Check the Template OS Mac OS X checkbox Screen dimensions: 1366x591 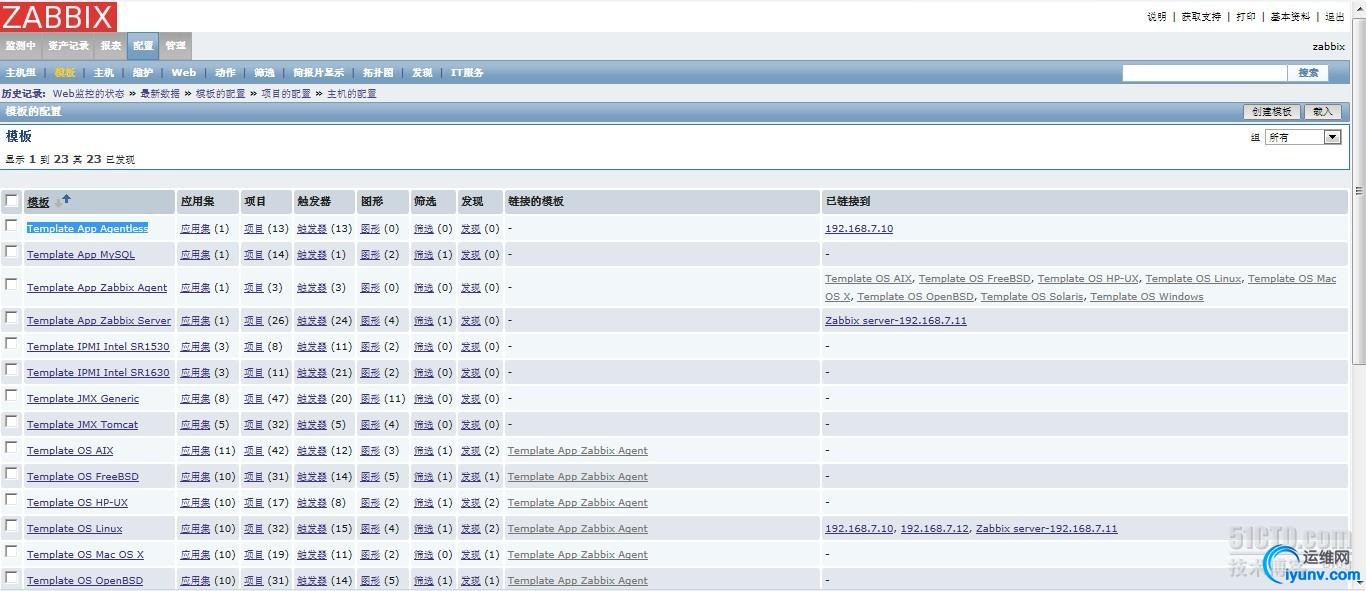[12, 553]
